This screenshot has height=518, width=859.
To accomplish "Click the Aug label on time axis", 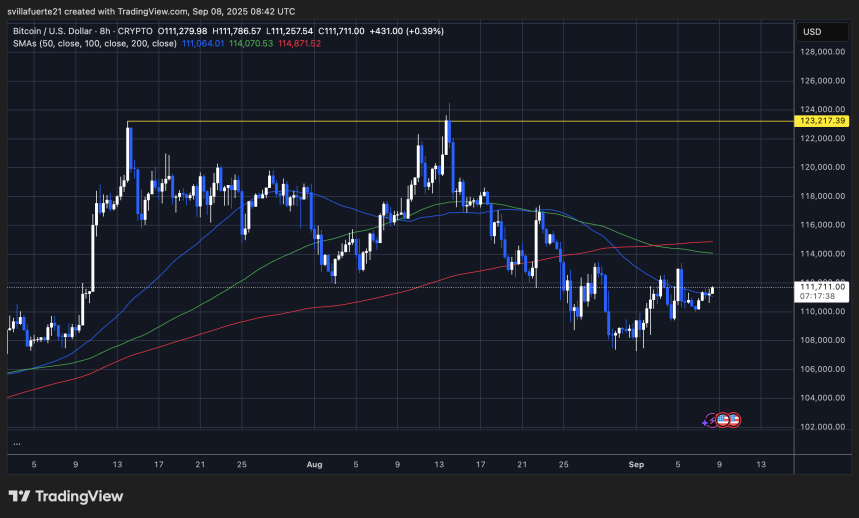I will 315,464.
